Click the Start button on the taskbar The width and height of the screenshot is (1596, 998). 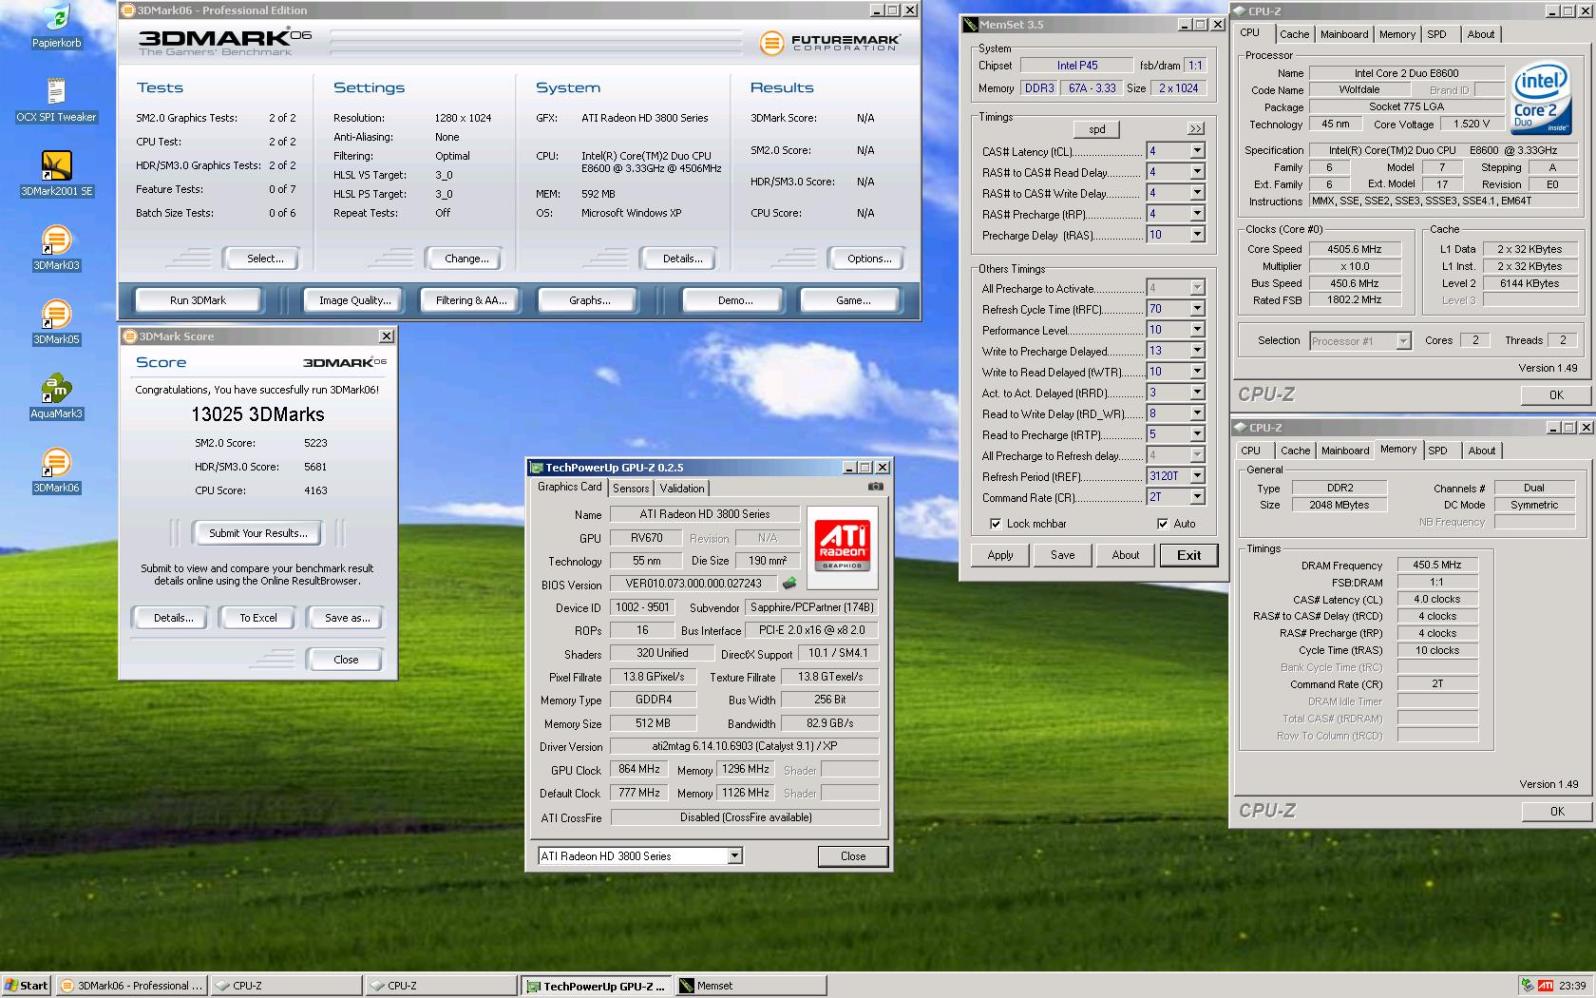point(26,986)
